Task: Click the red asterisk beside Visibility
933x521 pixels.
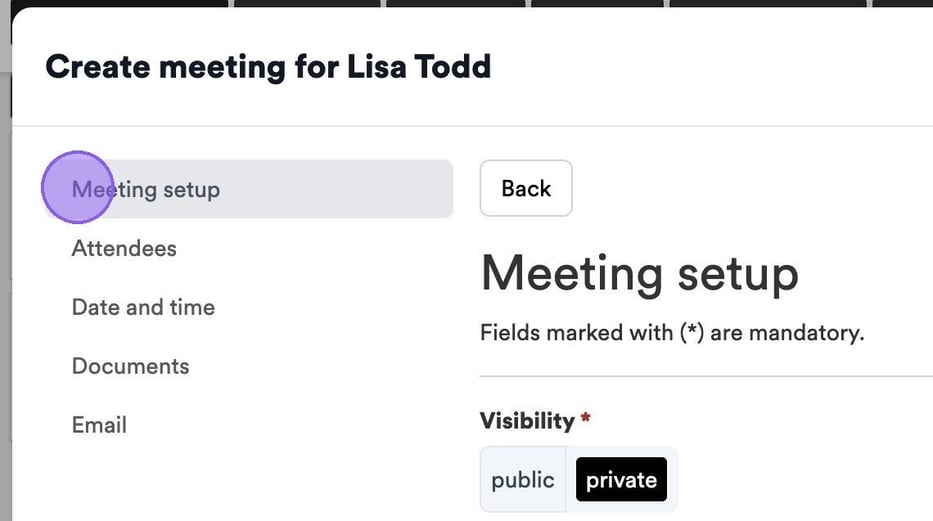Action: (x=586, y=418)
